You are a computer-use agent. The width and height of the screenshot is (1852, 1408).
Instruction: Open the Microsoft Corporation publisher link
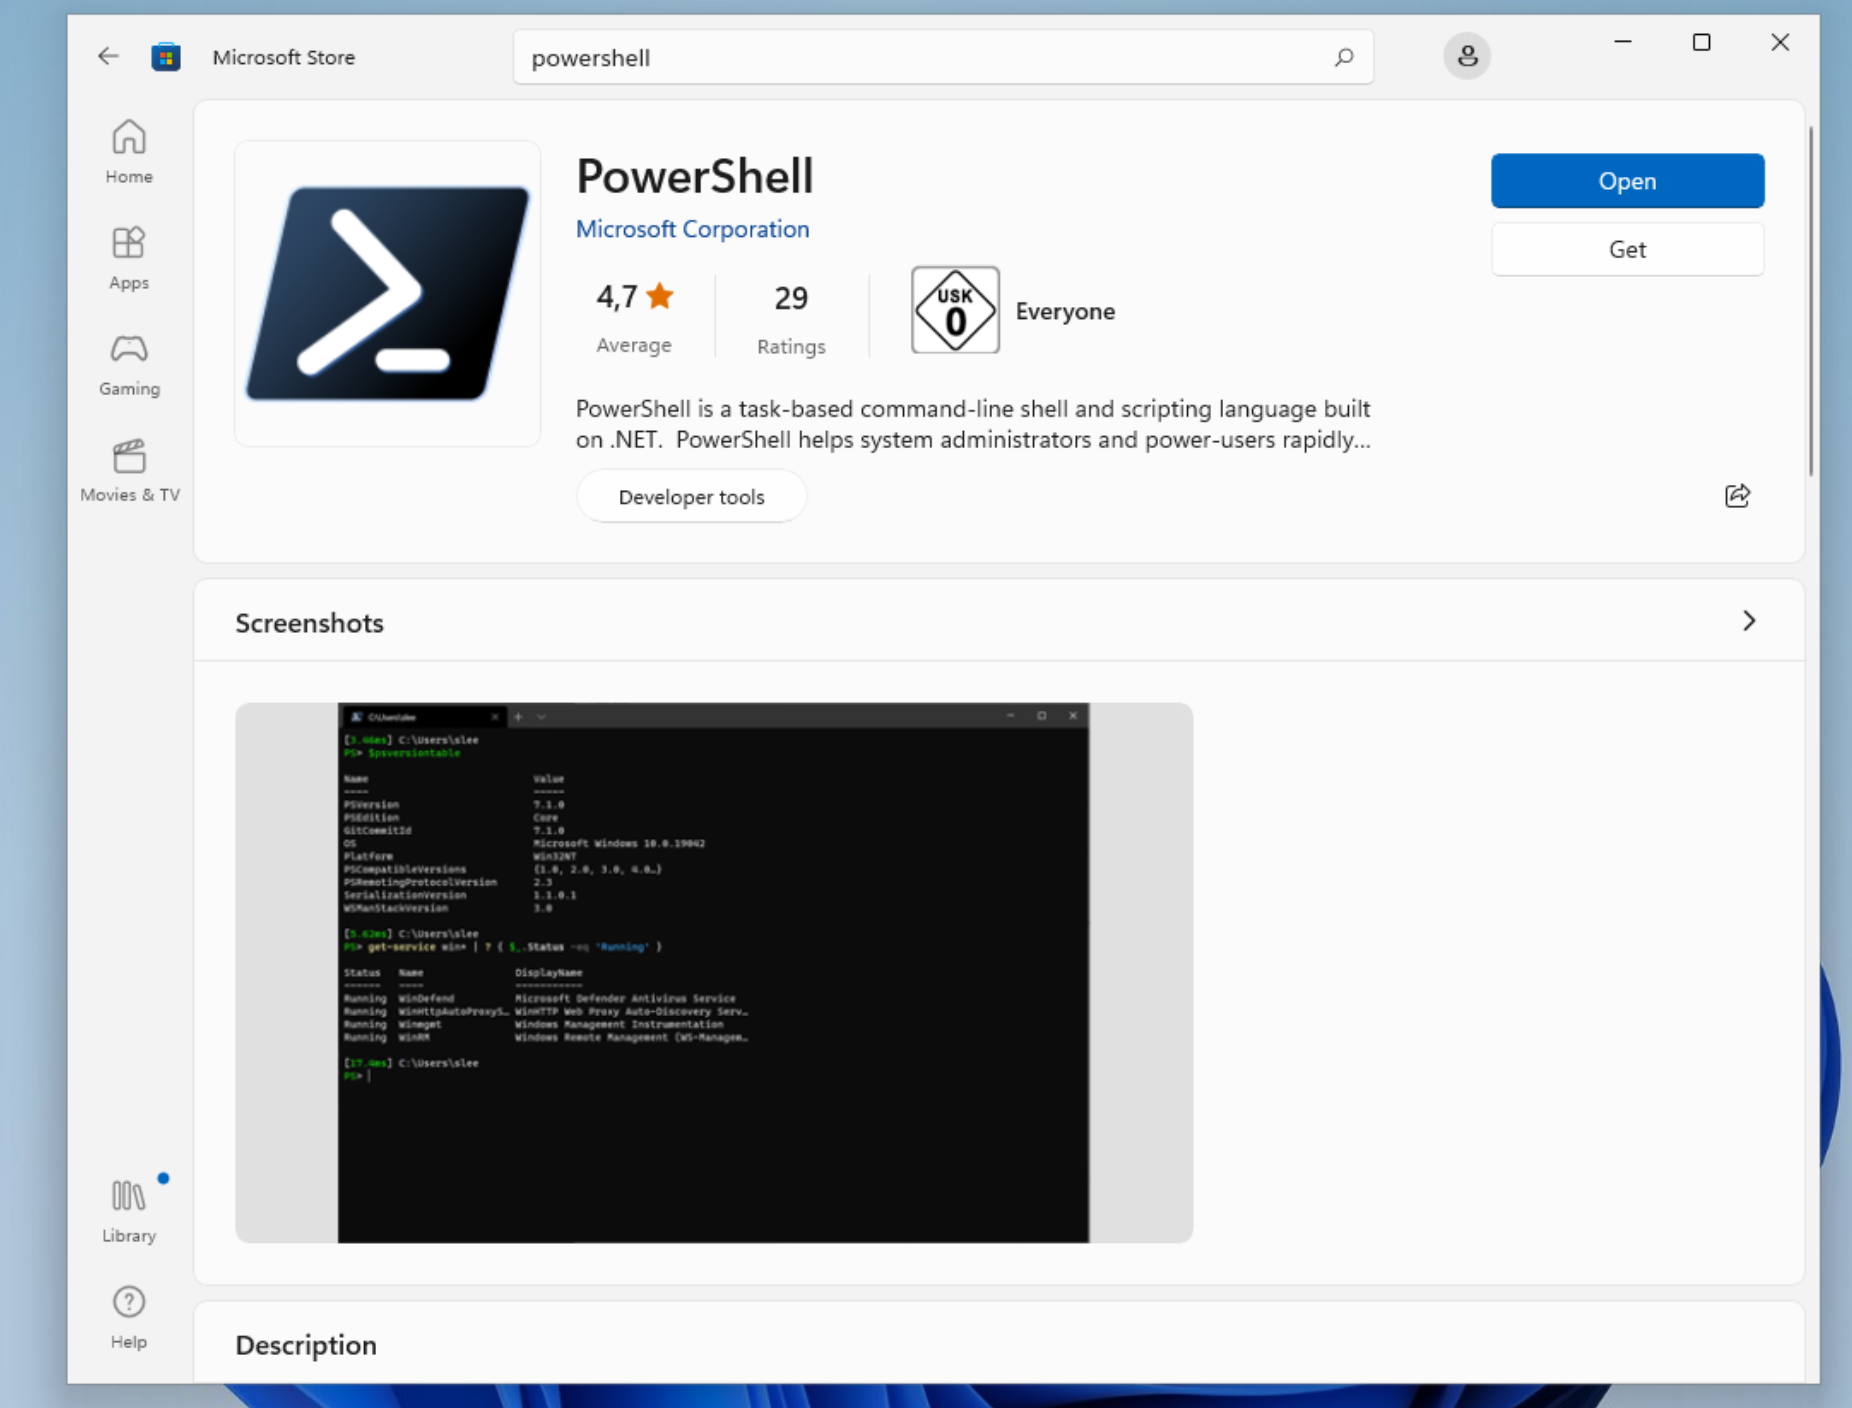click(x=692, y=229)
